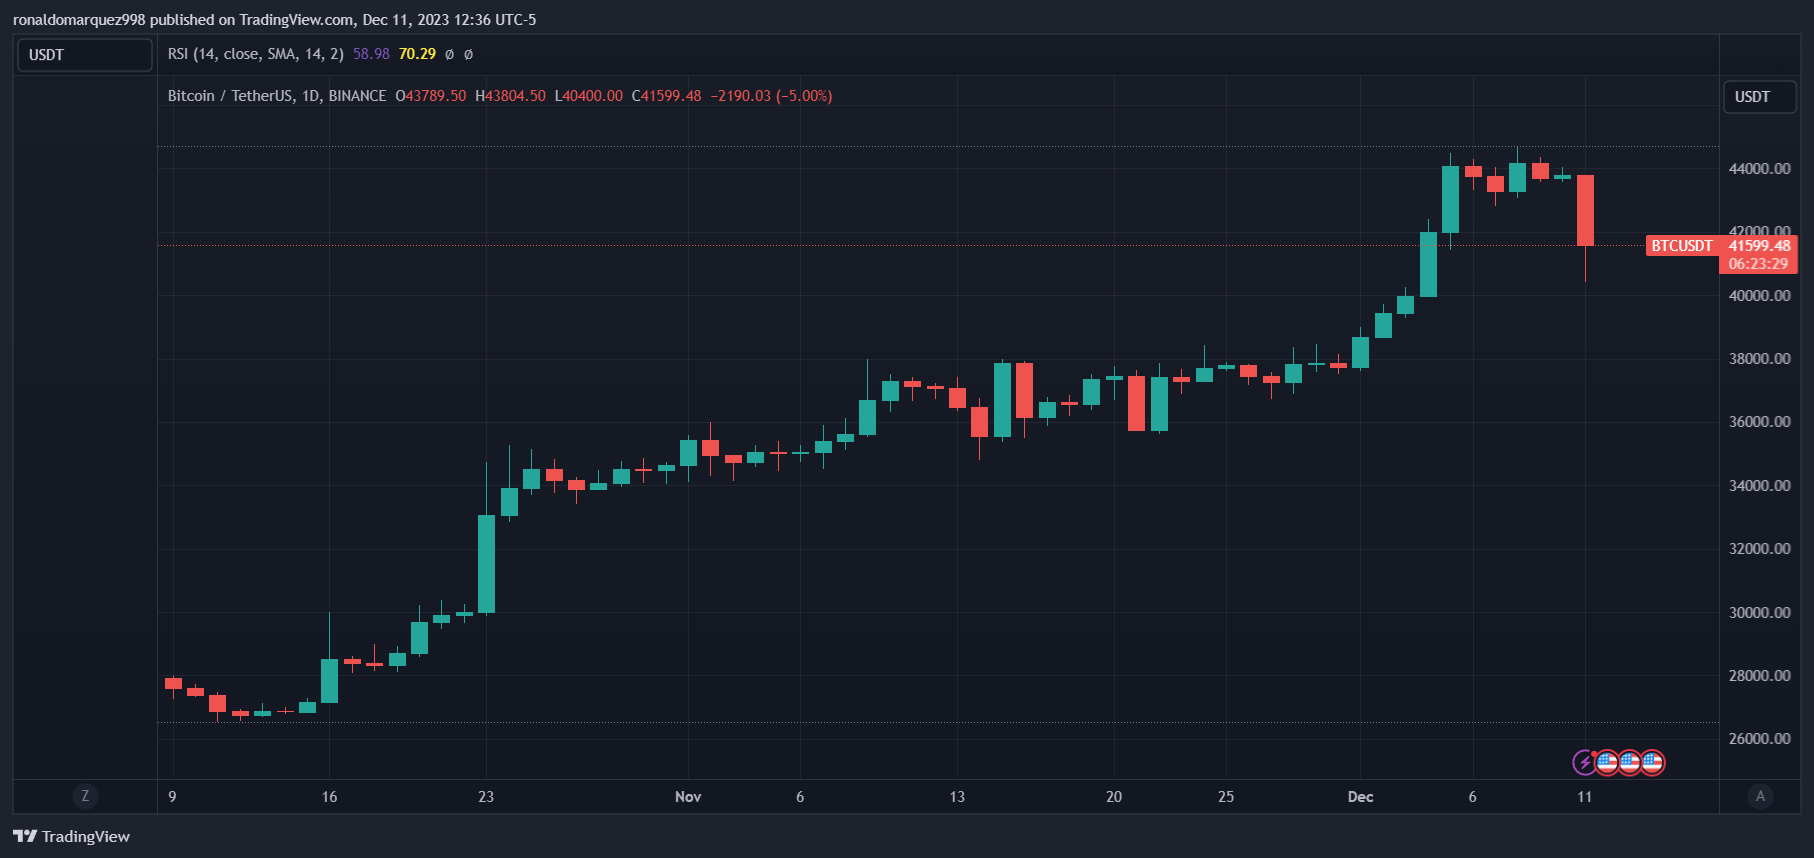Click the latest red candle on Dec 11

[1585, 211]
